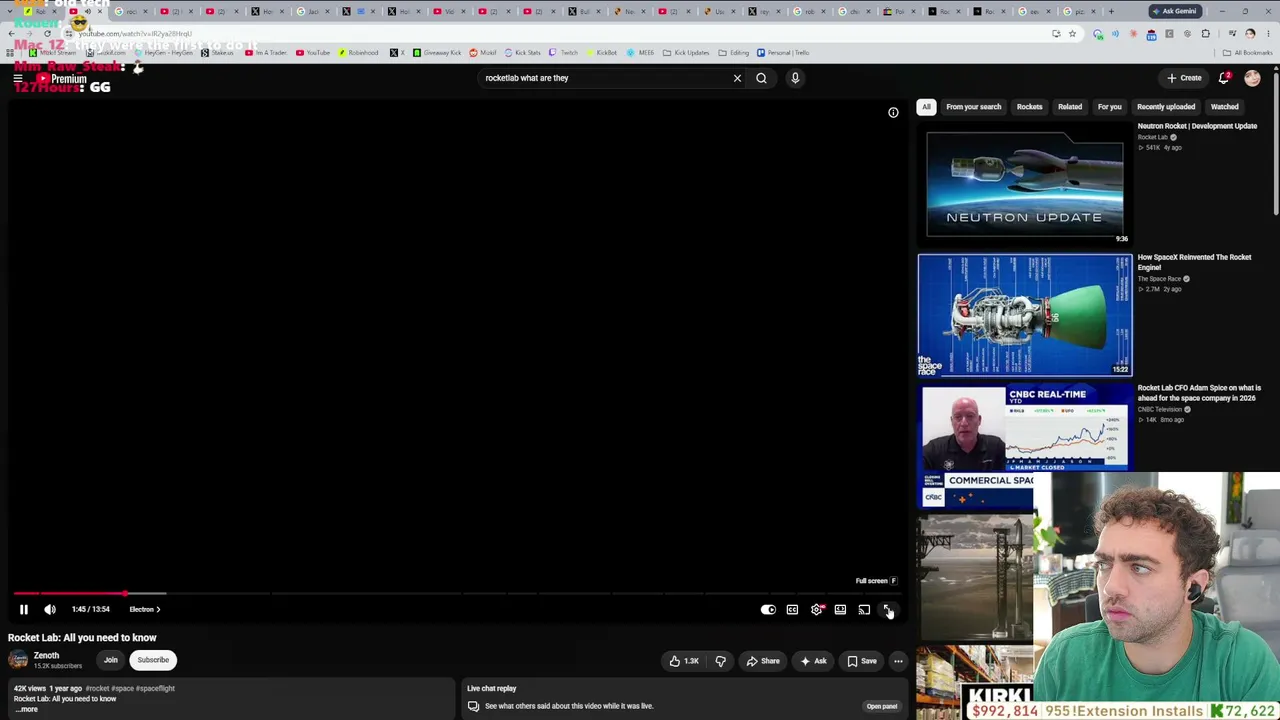Open the YouTube account avatar menu
1280x720 pixels.
click(1252, 78)
